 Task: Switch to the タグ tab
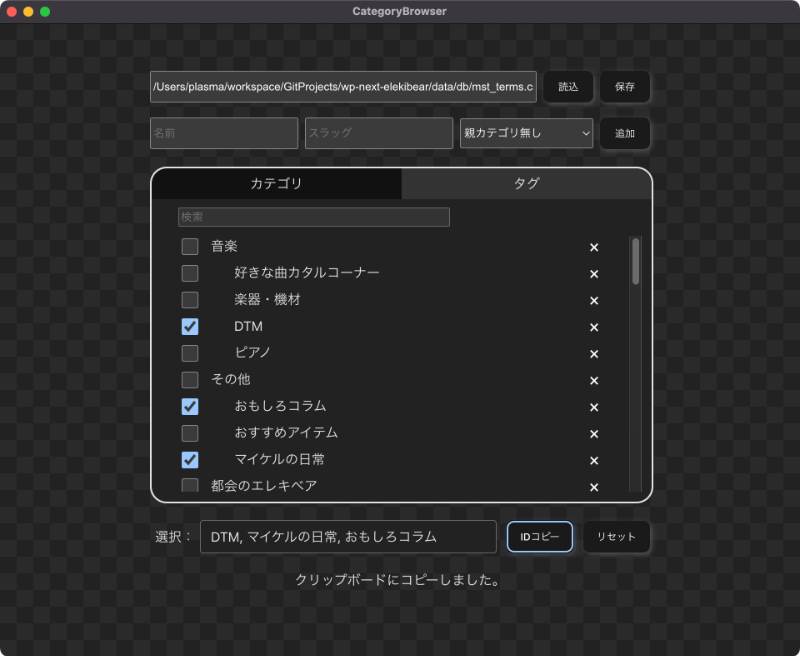point(526,184)
